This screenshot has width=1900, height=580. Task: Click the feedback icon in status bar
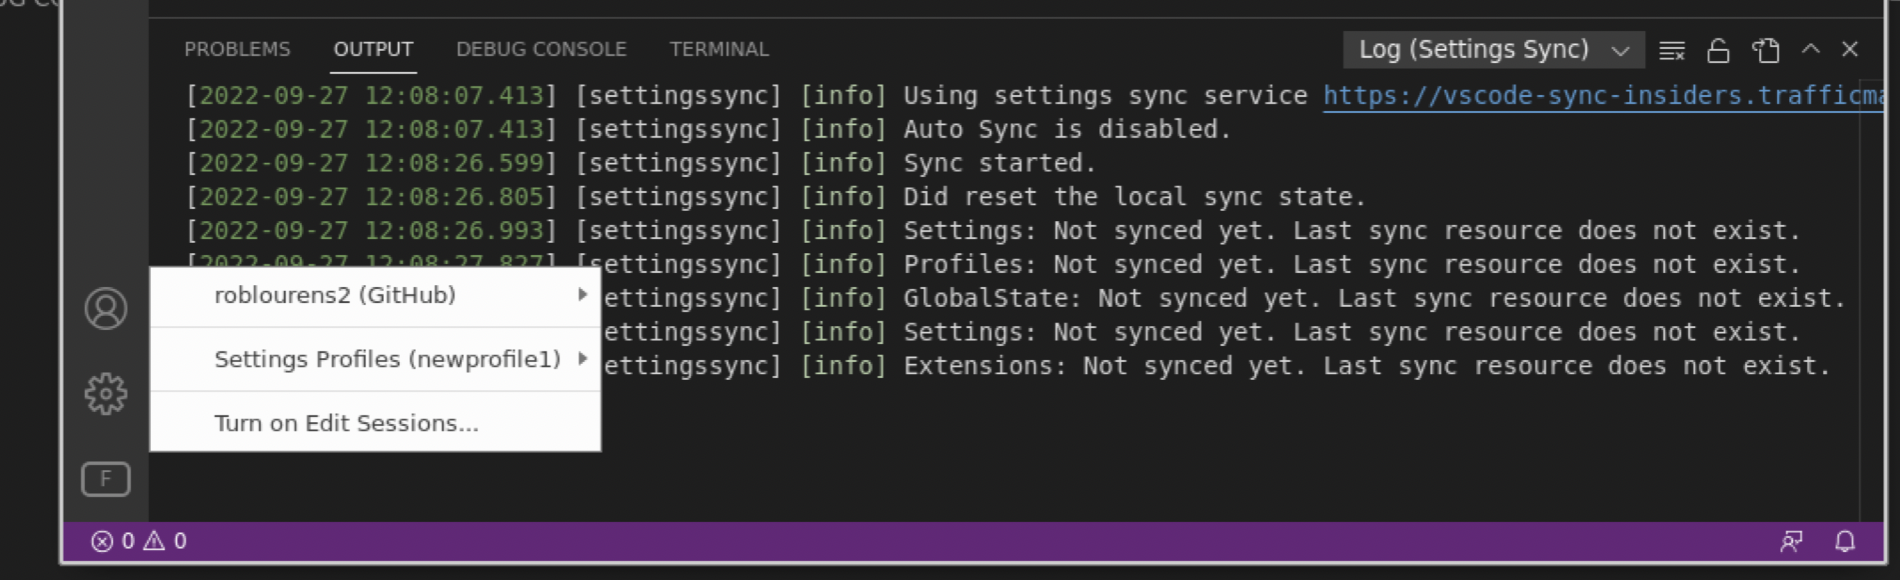[x=1791, y=541]
